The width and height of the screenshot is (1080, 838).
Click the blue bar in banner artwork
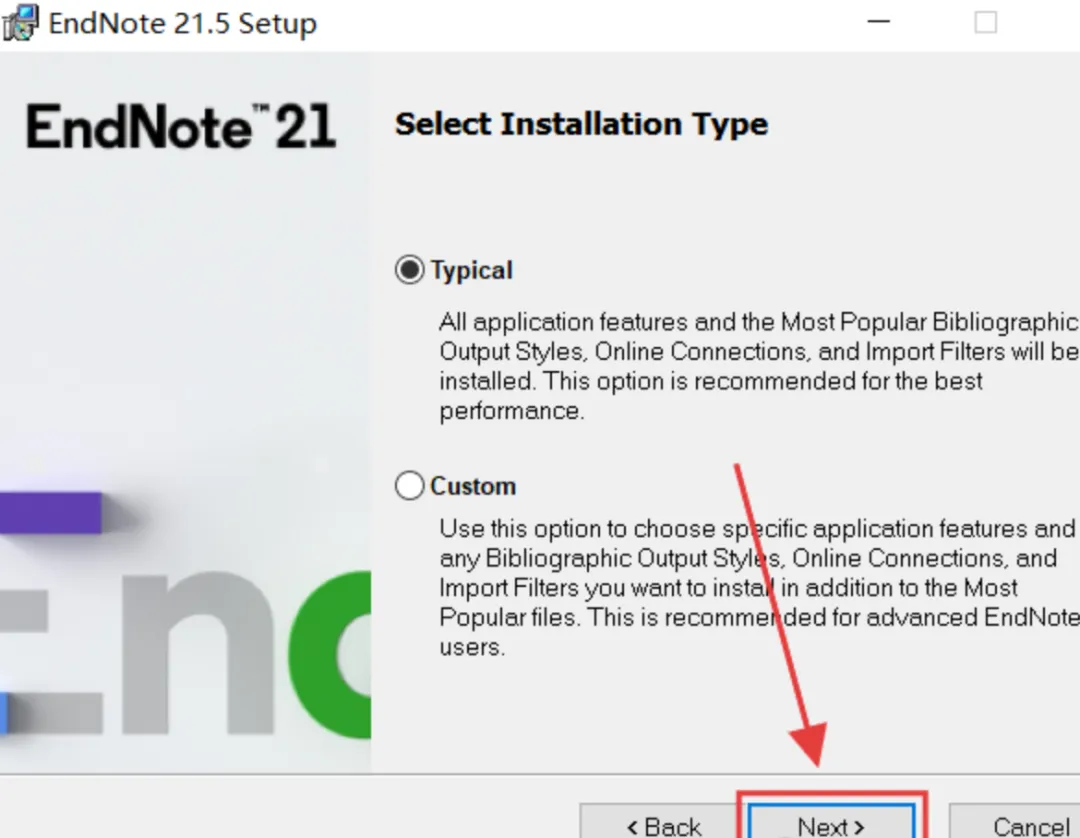pos(3,713)
